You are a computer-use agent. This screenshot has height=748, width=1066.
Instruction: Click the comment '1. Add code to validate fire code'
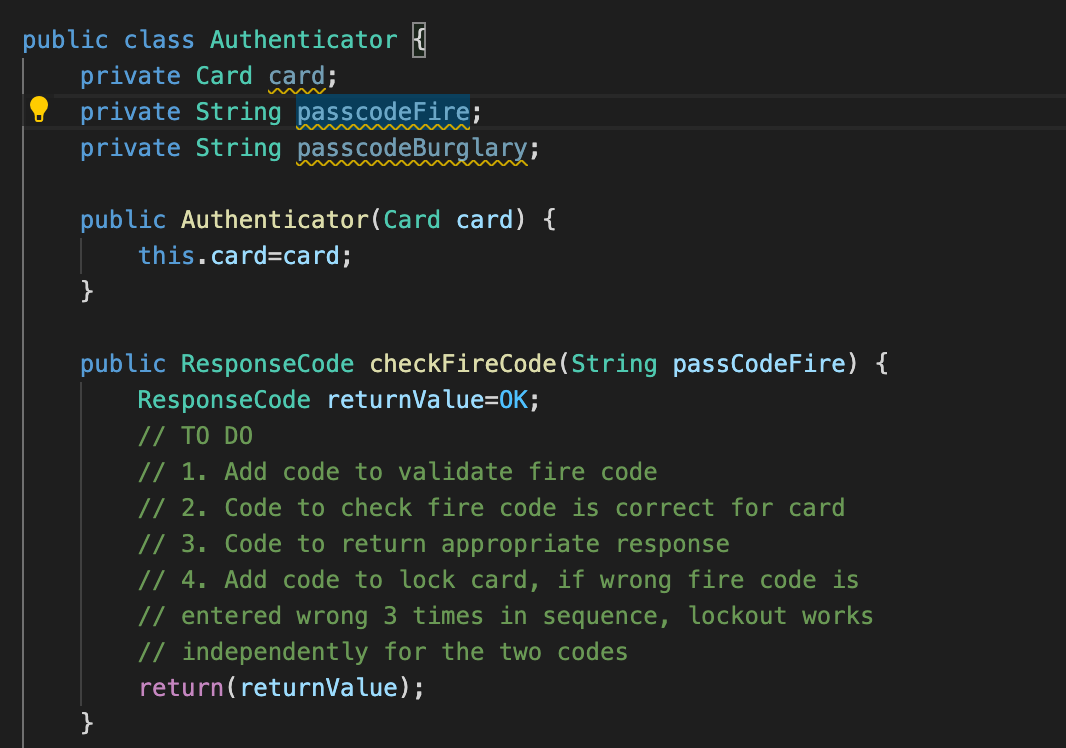(x=398, y=472)
